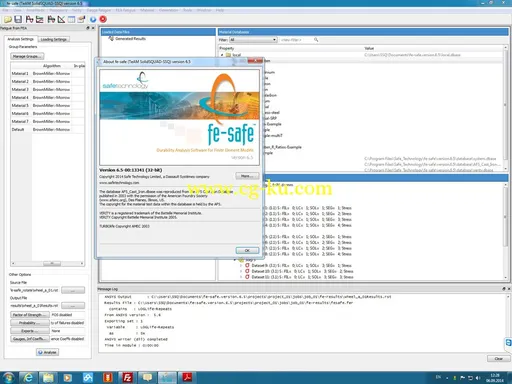Click the triangle graph plot toolbar icon

(x=61, y=19)
